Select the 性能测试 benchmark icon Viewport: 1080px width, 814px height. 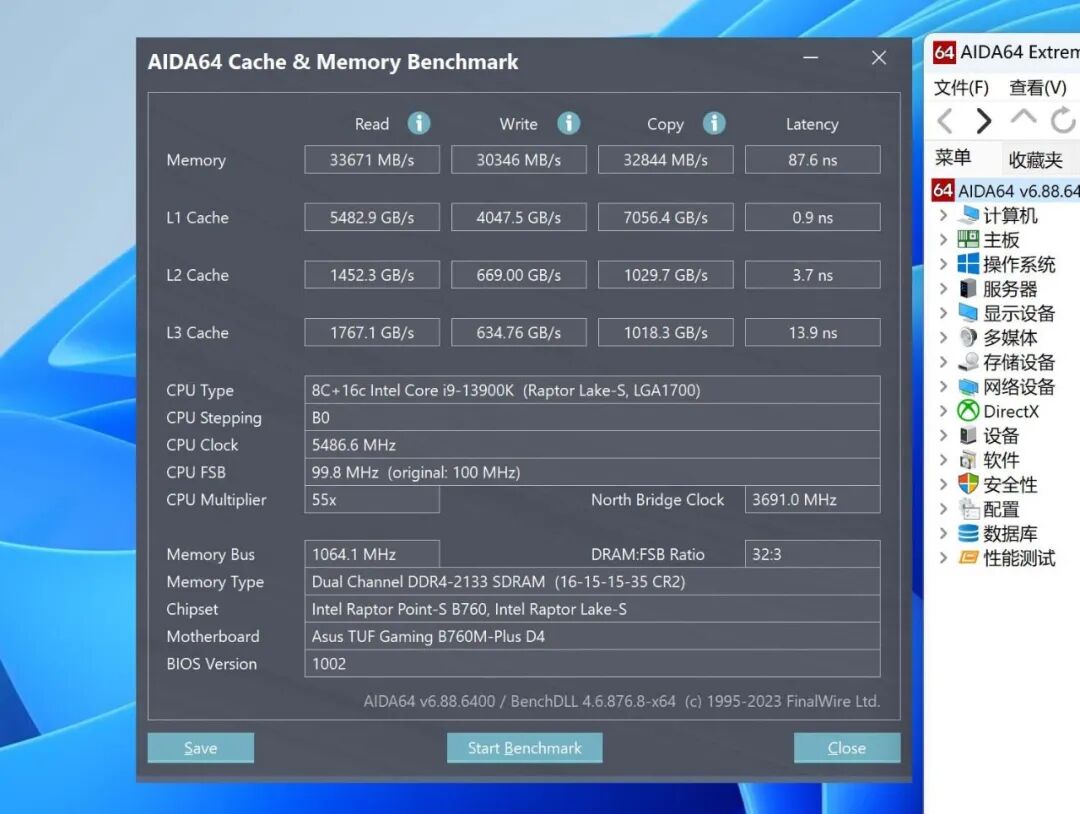(x=968, y=558)
